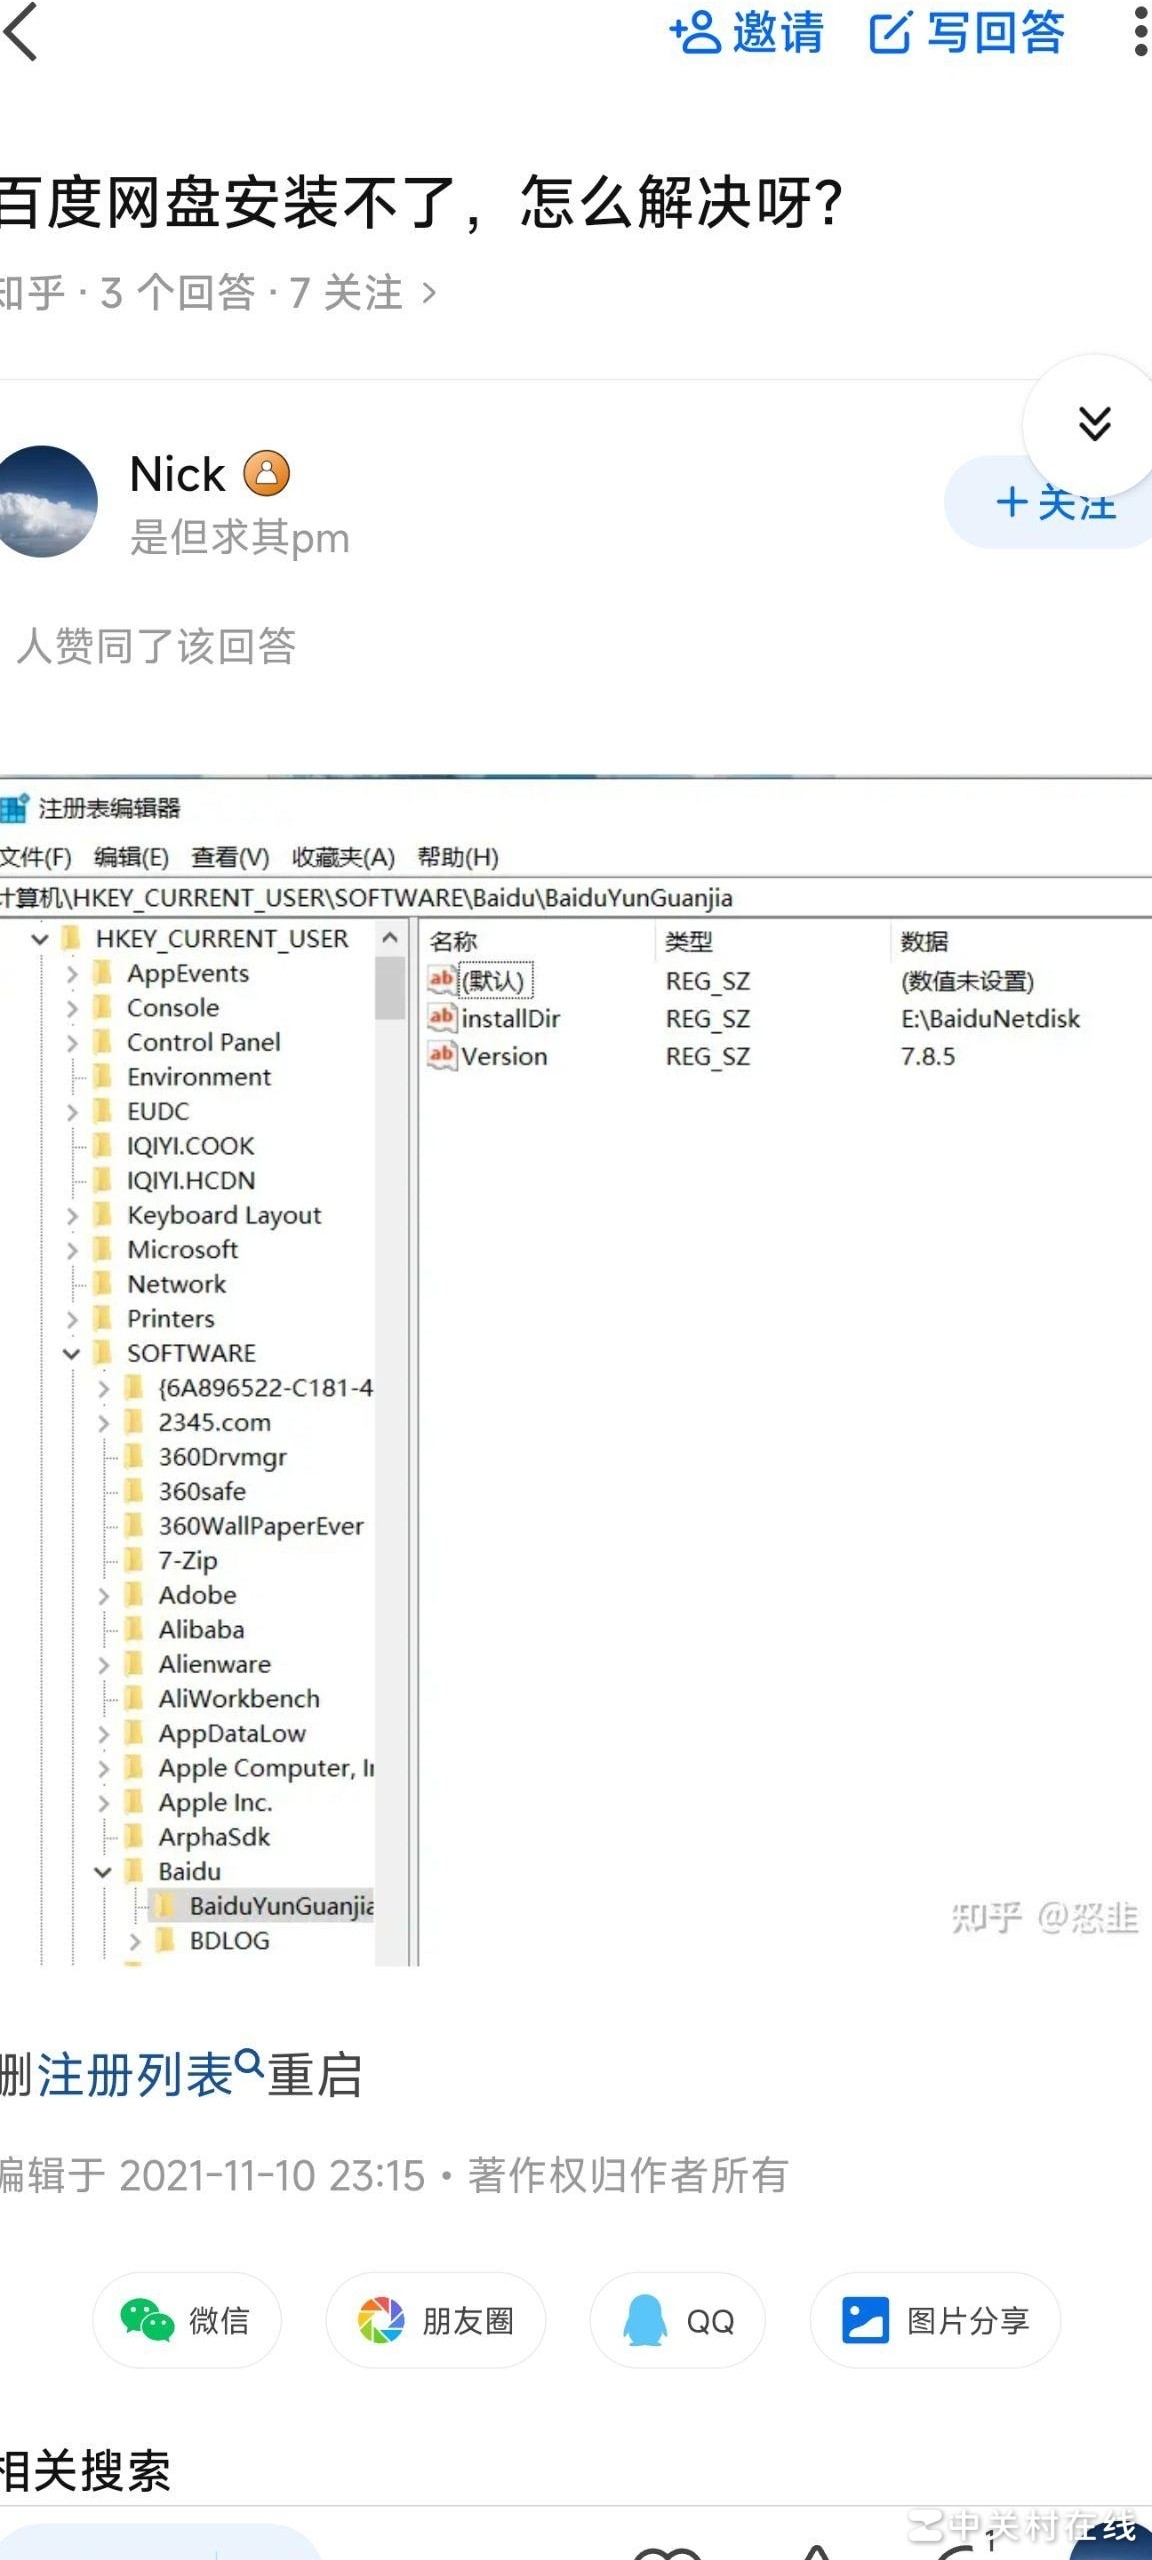Share to QQ
Viewport: 1152px width, 2560px height.
(x=678, y=2320)
